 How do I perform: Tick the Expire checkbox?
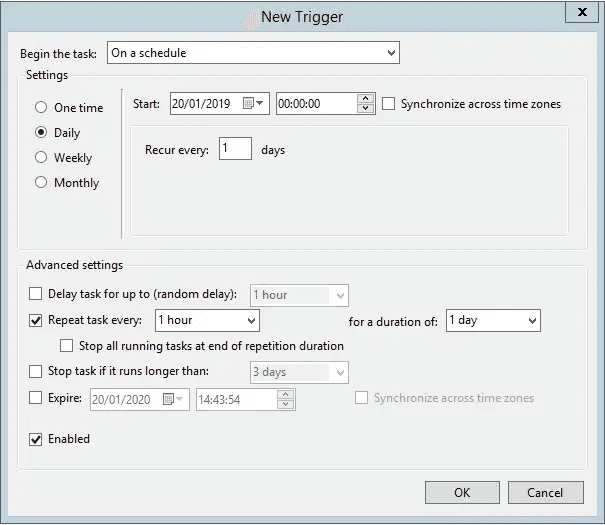tap(35, 398)
